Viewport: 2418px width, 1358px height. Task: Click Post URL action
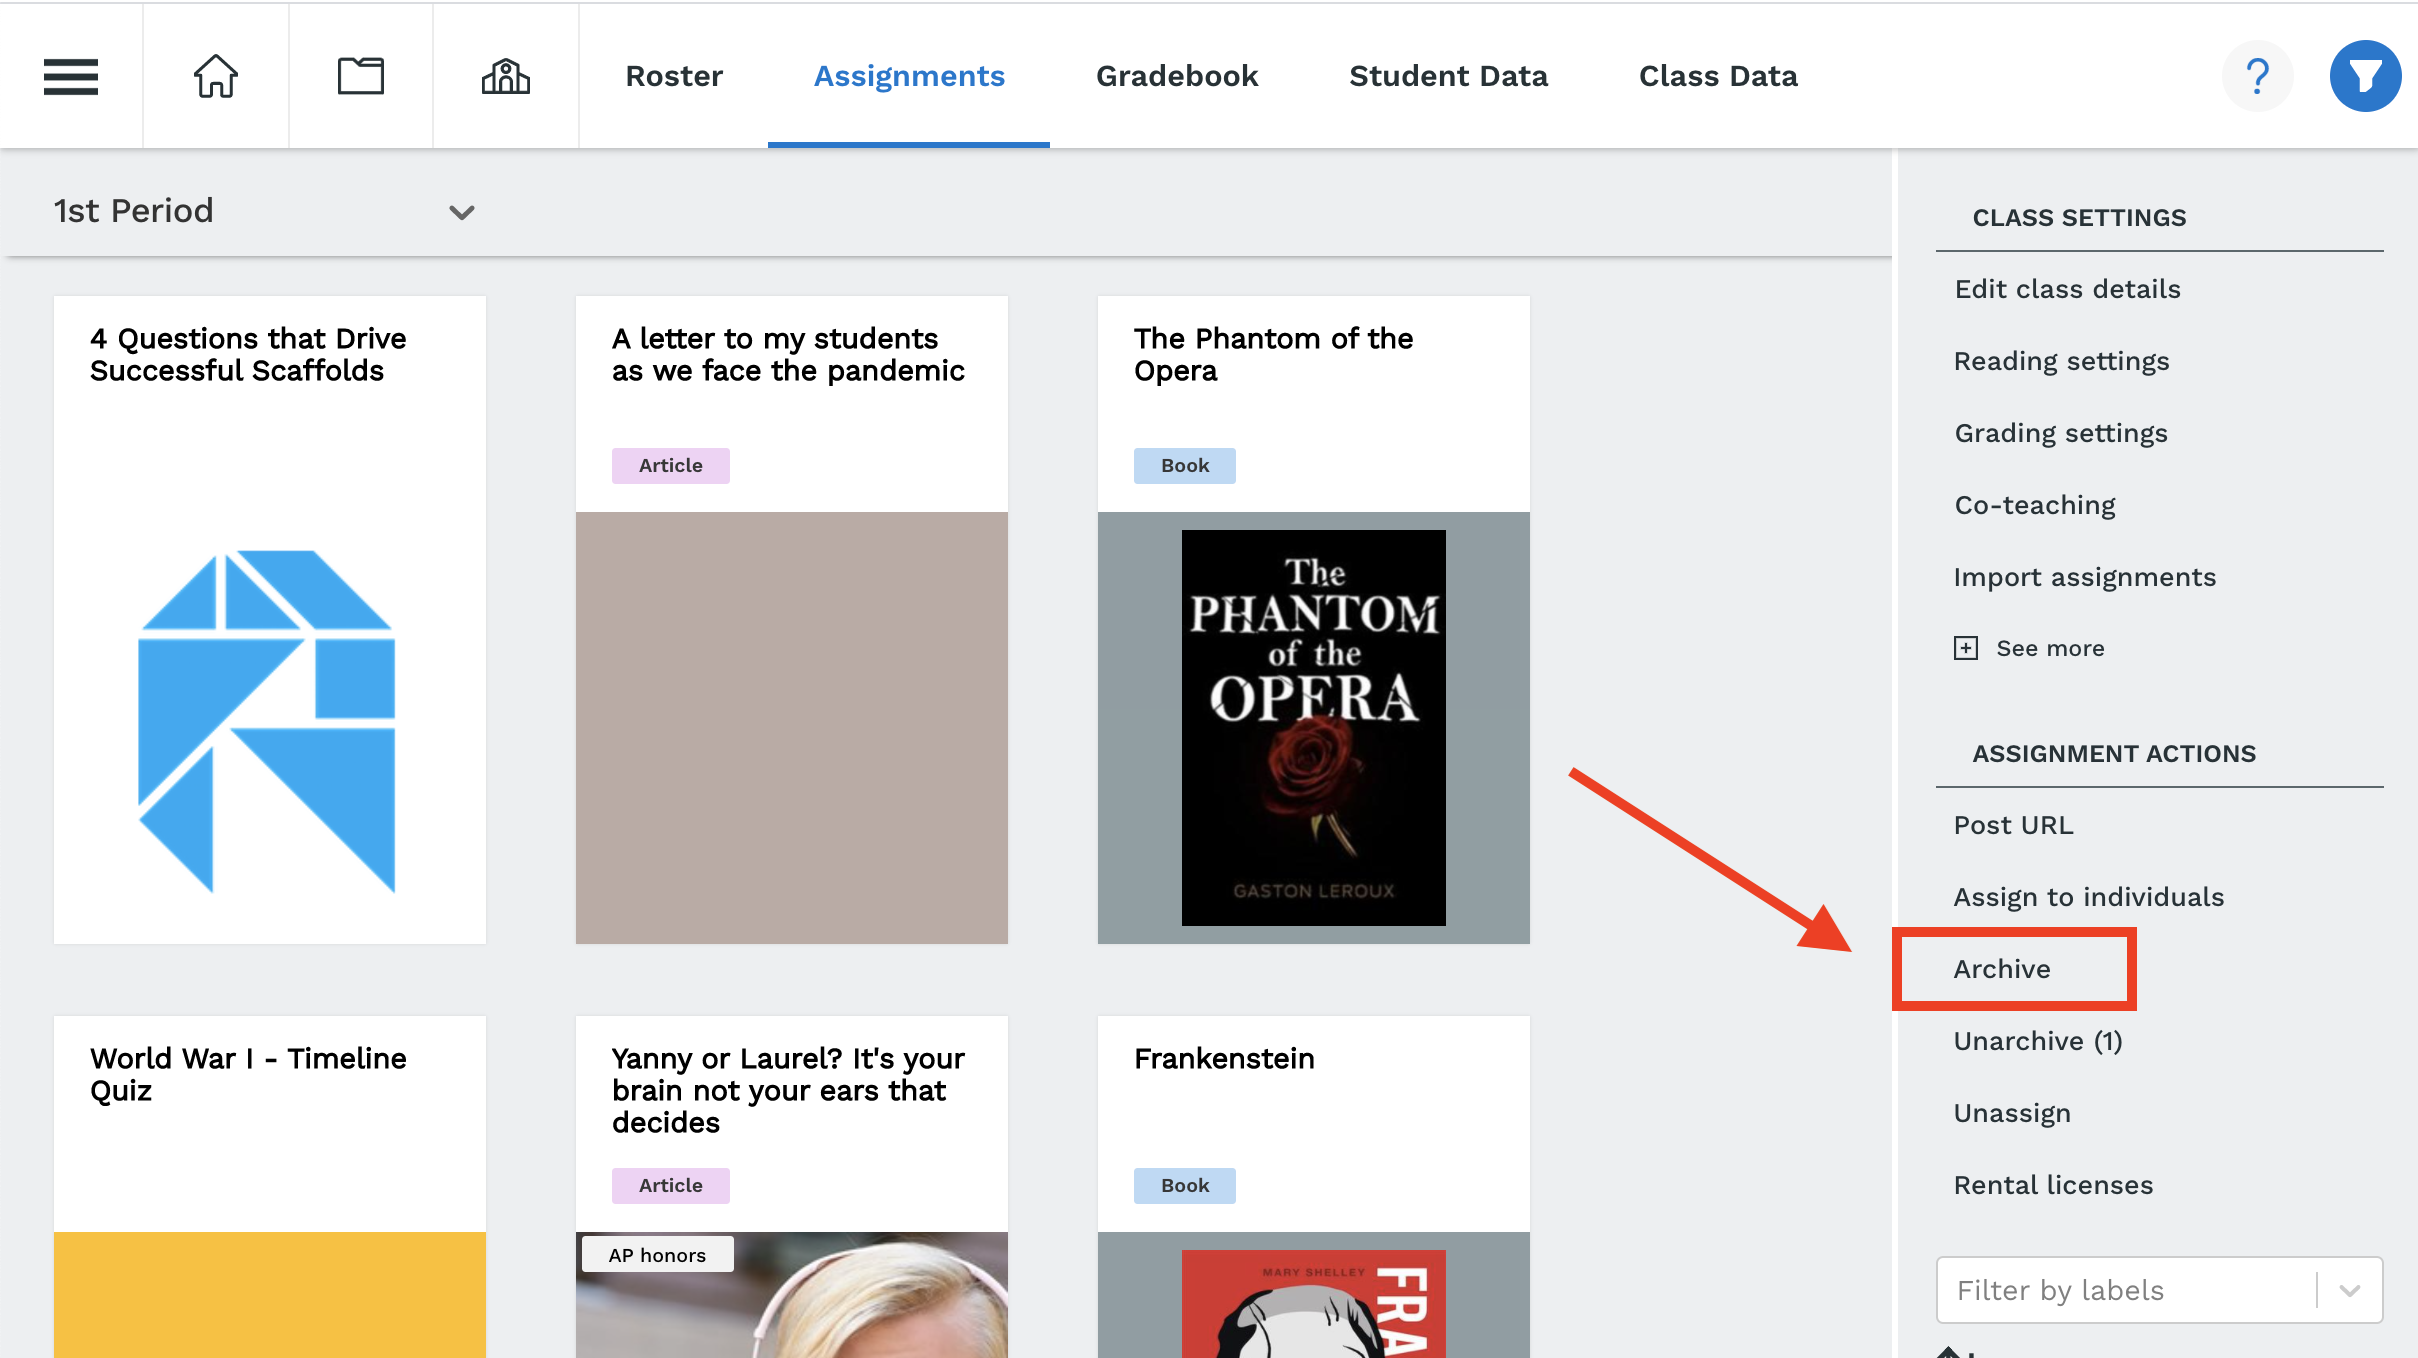(2013, 825)
